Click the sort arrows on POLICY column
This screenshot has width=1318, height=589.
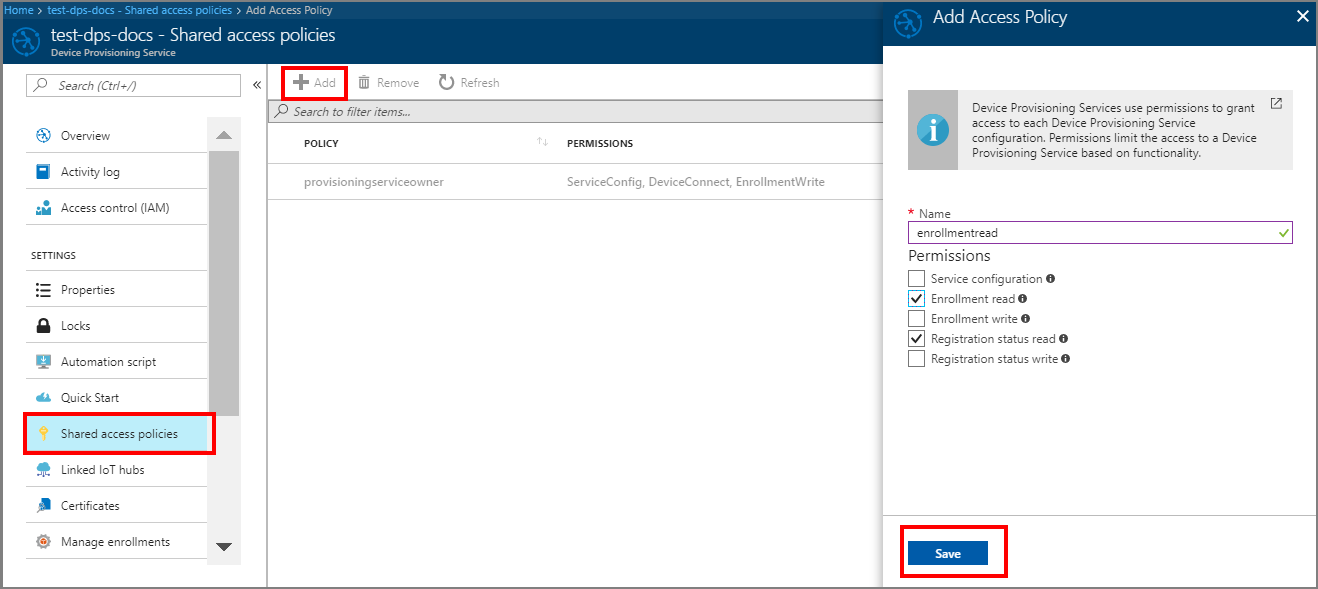pos(543,142)
